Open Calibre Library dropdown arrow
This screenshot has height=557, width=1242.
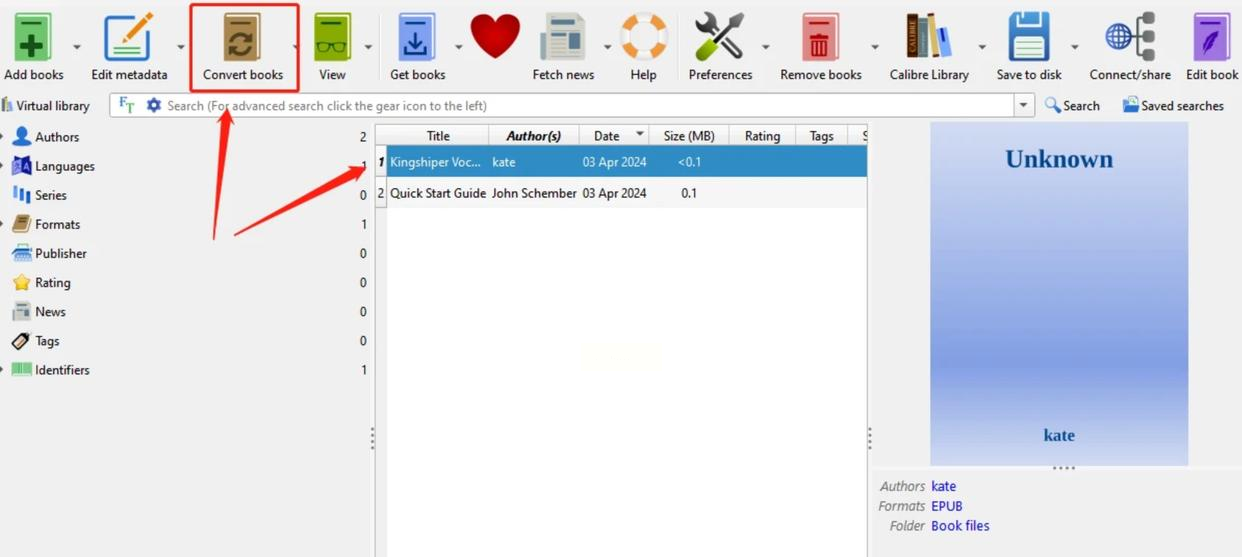point(982,47)
